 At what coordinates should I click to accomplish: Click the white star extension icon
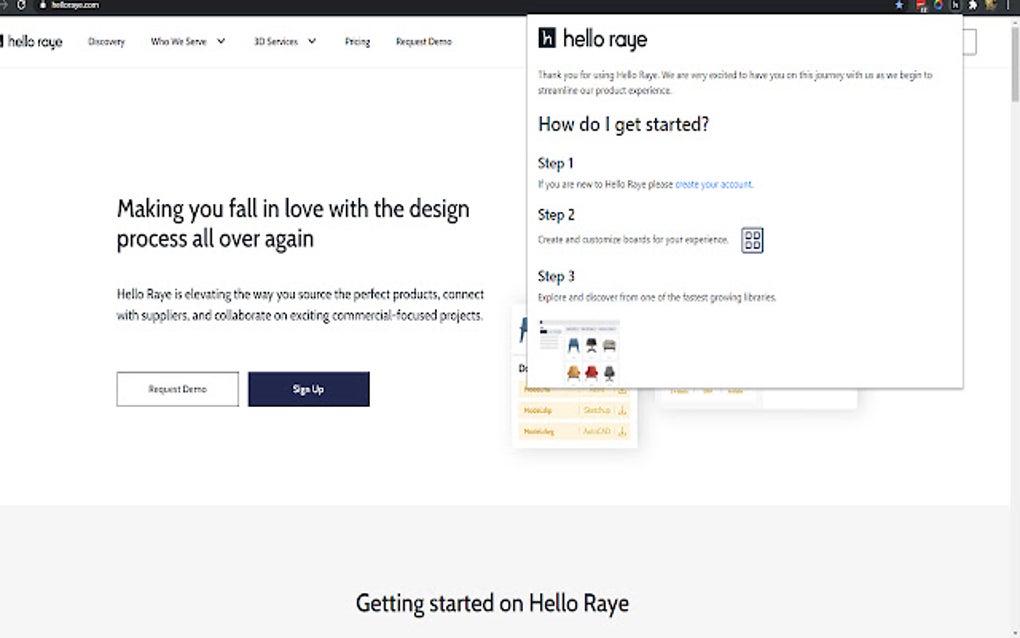[972, 5]
